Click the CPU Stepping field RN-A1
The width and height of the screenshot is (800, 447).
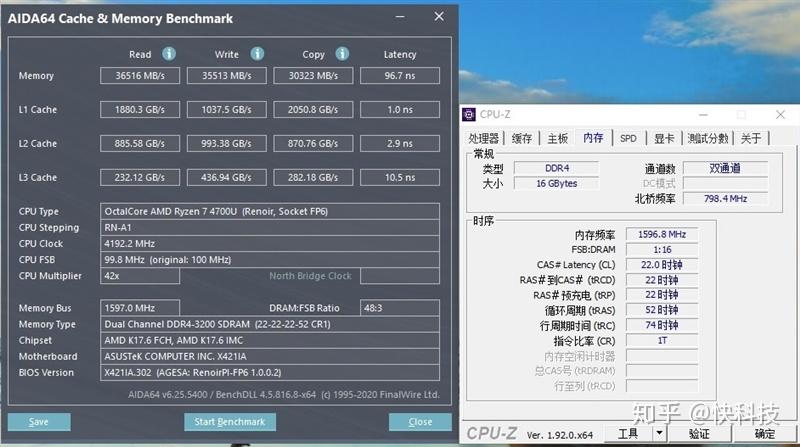tap(270, 228)
